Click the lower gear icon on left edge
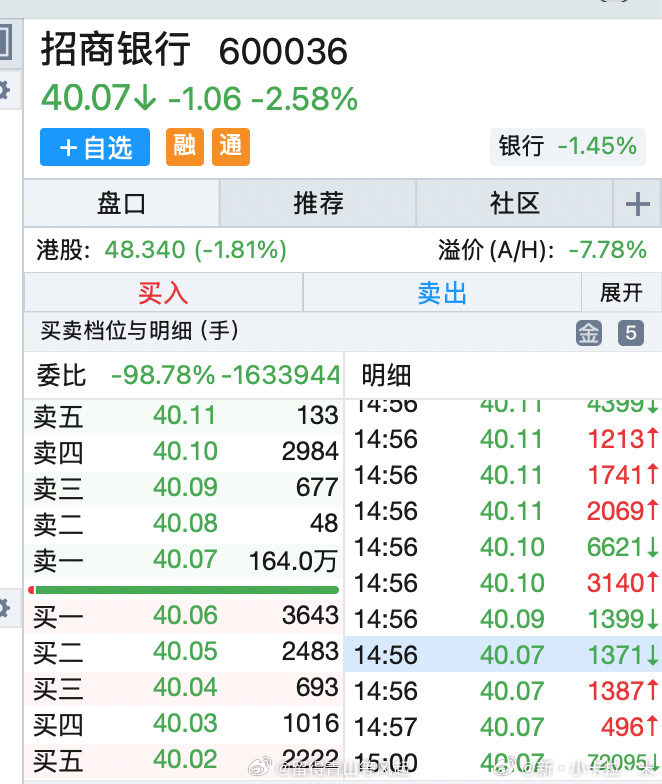This screenshot has height=784, width=662. (x=4, y=609)
